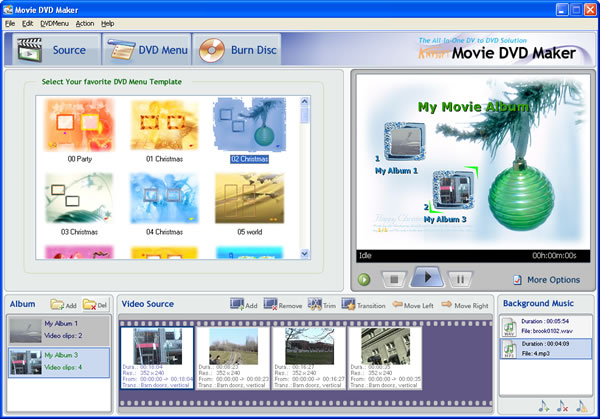Open the DVDMenu menu
This screenshot has height=419, width=600.
click(x=54, y=24)
